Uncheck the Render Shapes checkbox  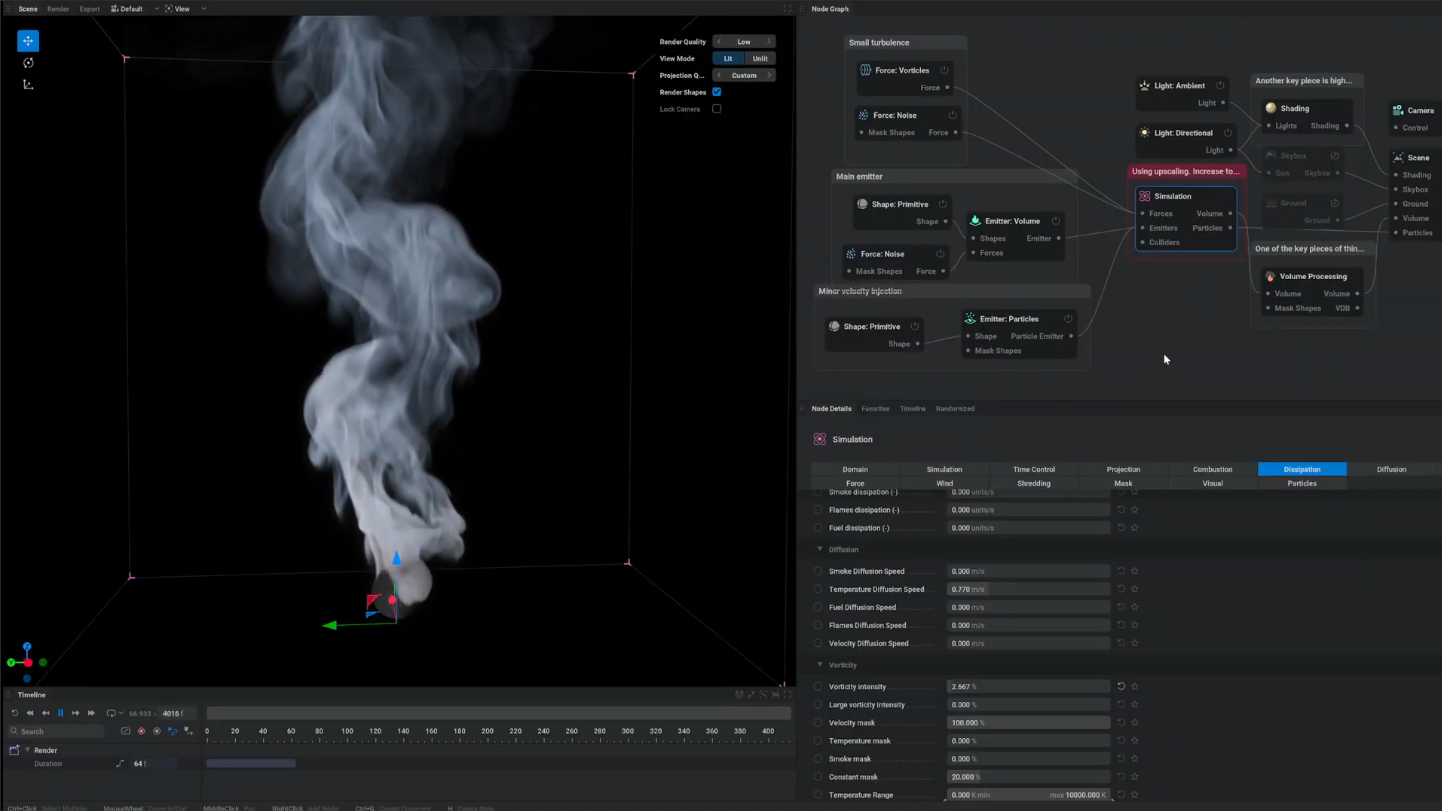tap(717, 92)
